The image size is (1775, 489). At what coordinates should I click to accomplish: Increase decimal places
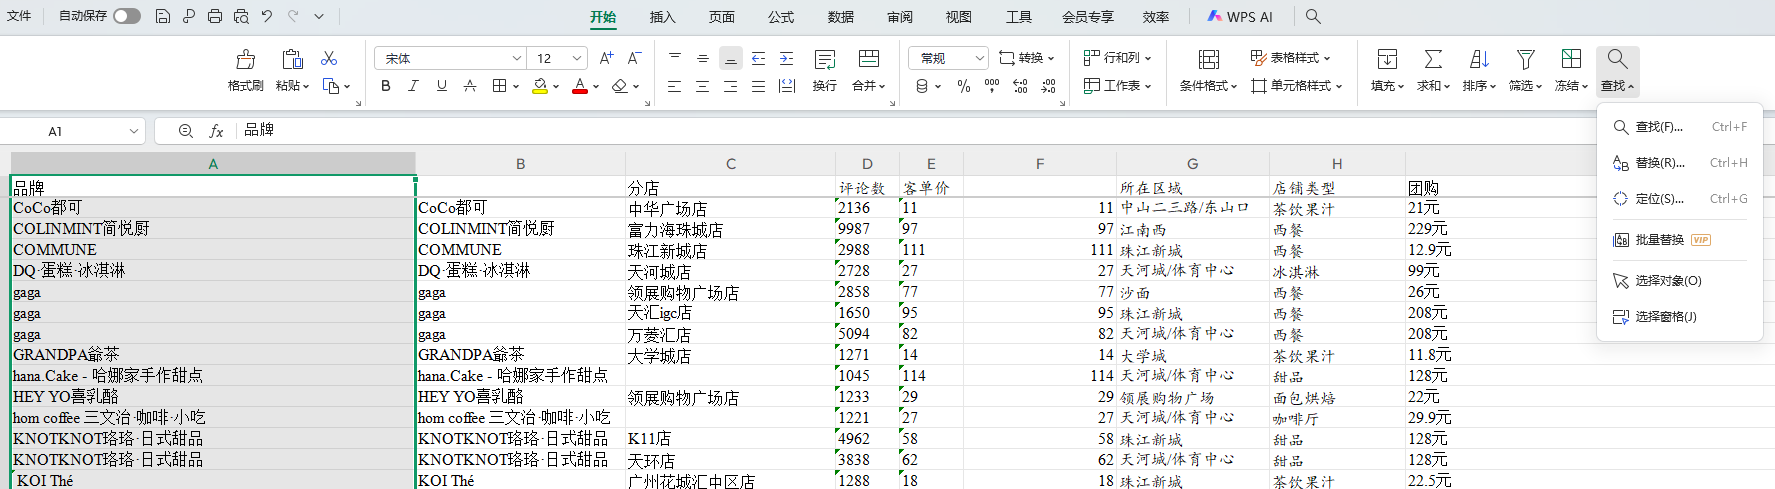[1020, 86]
